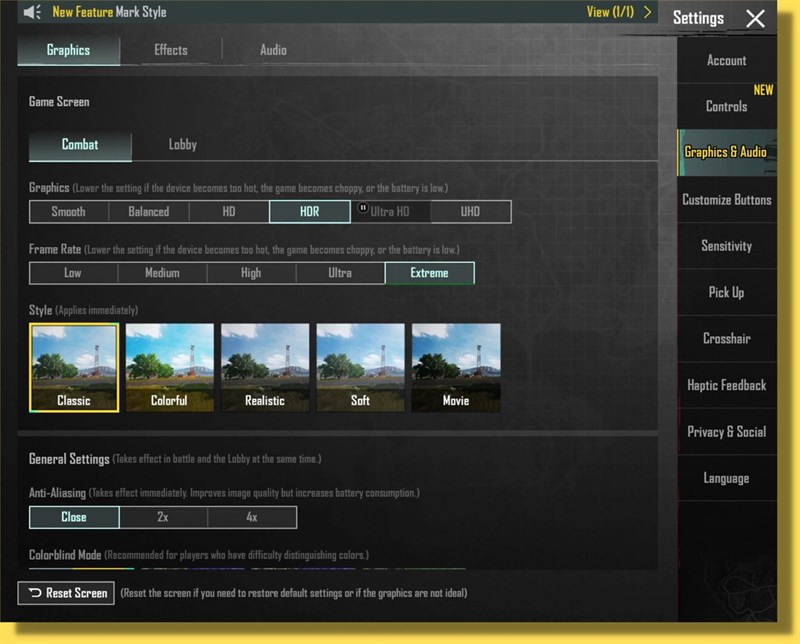Pick Medium frame rate
800x644 pixels.
pos(162,273)
